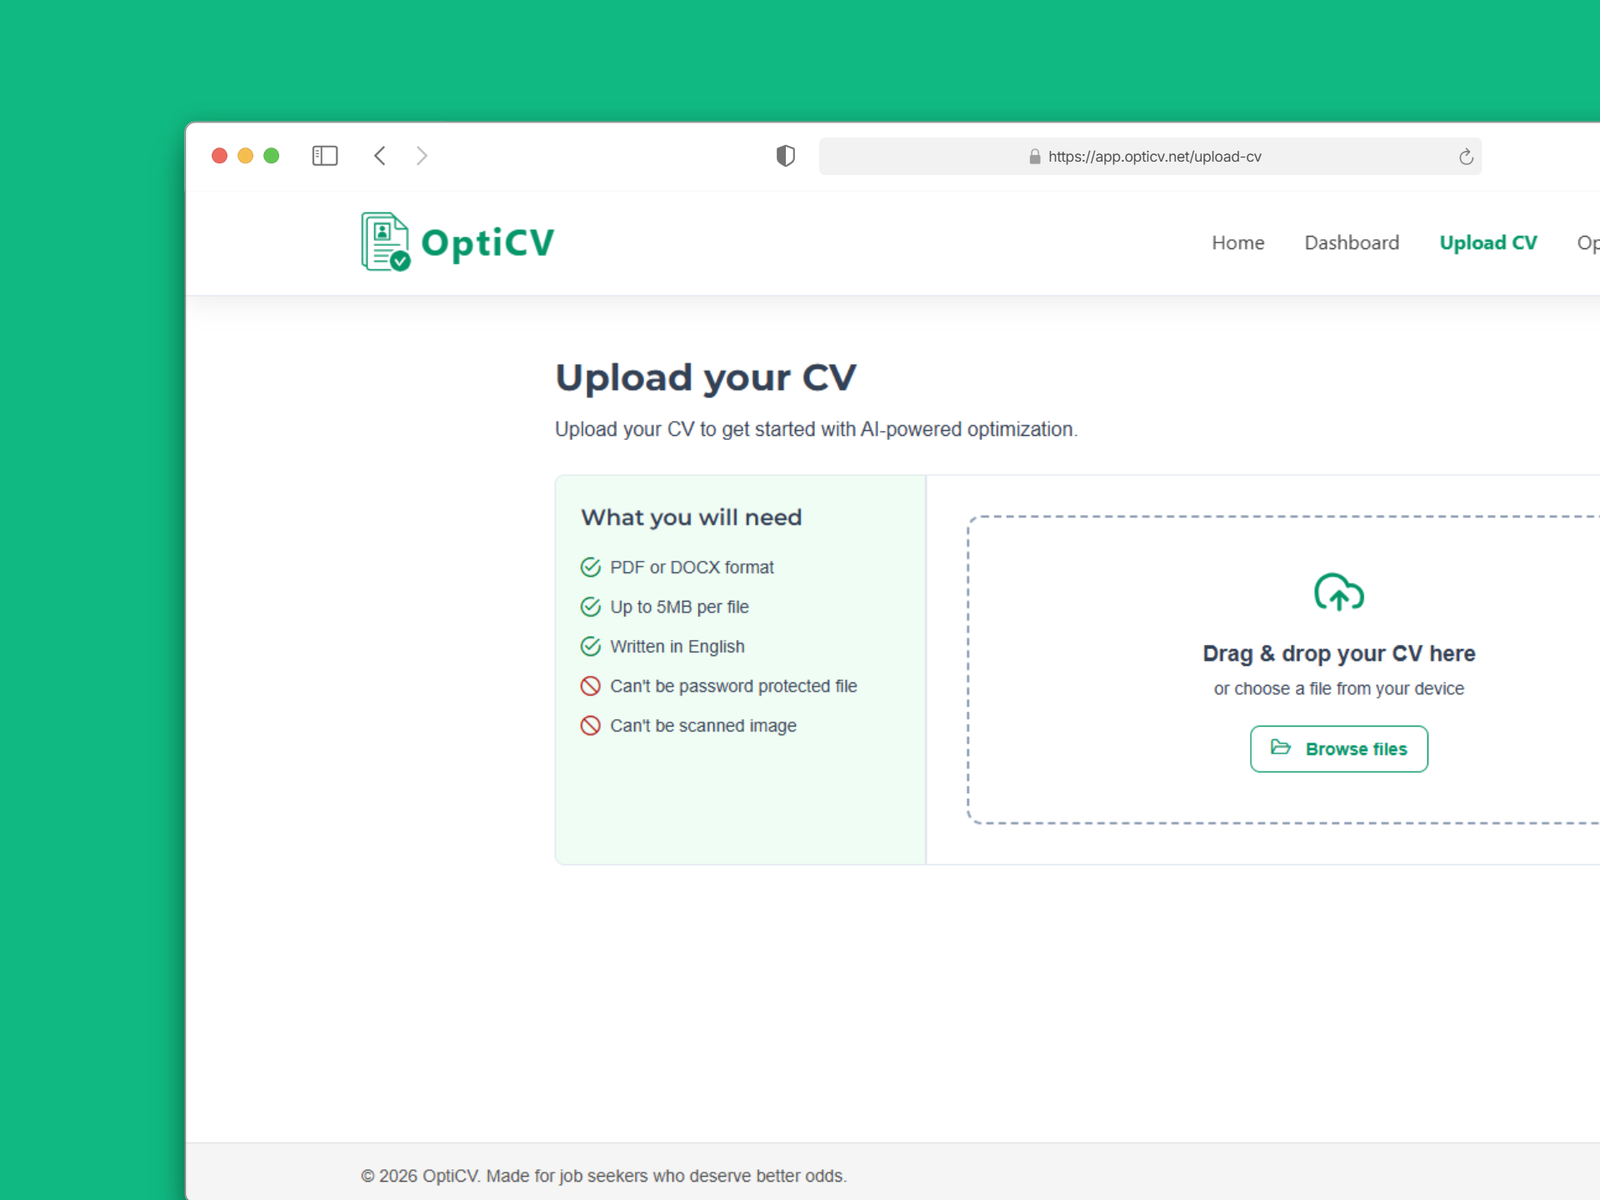The width and height of the screenshot is (1600, 1200).
Task: Maximize the browser window with the green button
Action: point(271,156)
